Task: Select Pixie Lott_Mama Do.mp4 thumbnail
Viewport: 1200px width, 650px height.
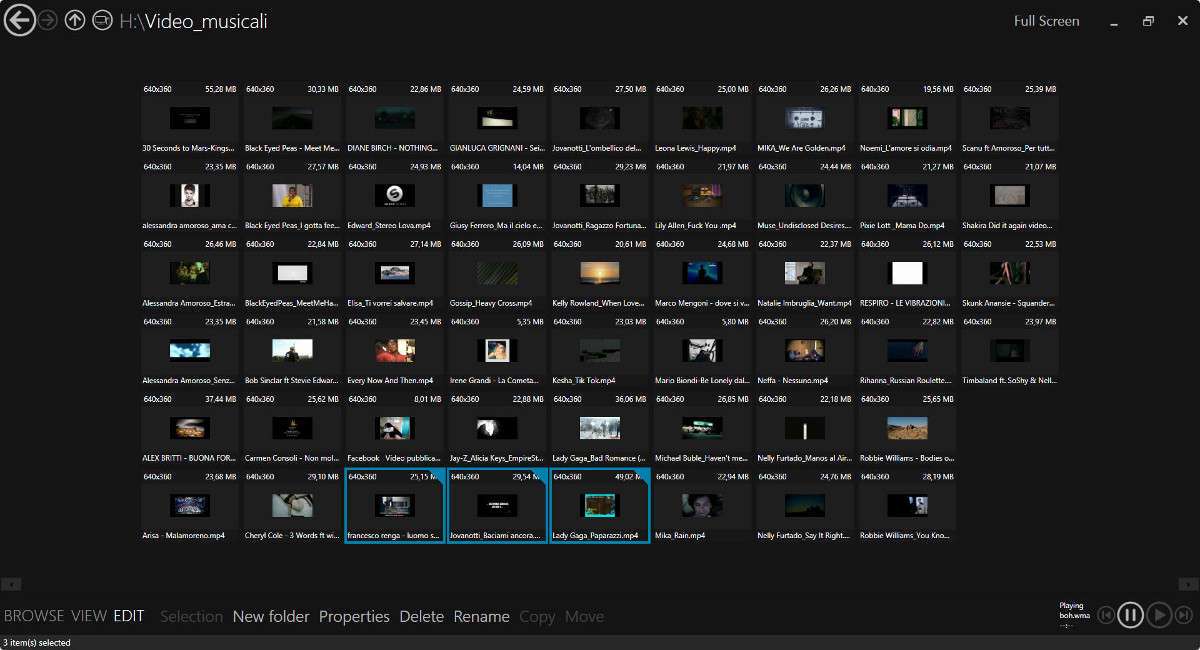Action: (x=908, y=196)
